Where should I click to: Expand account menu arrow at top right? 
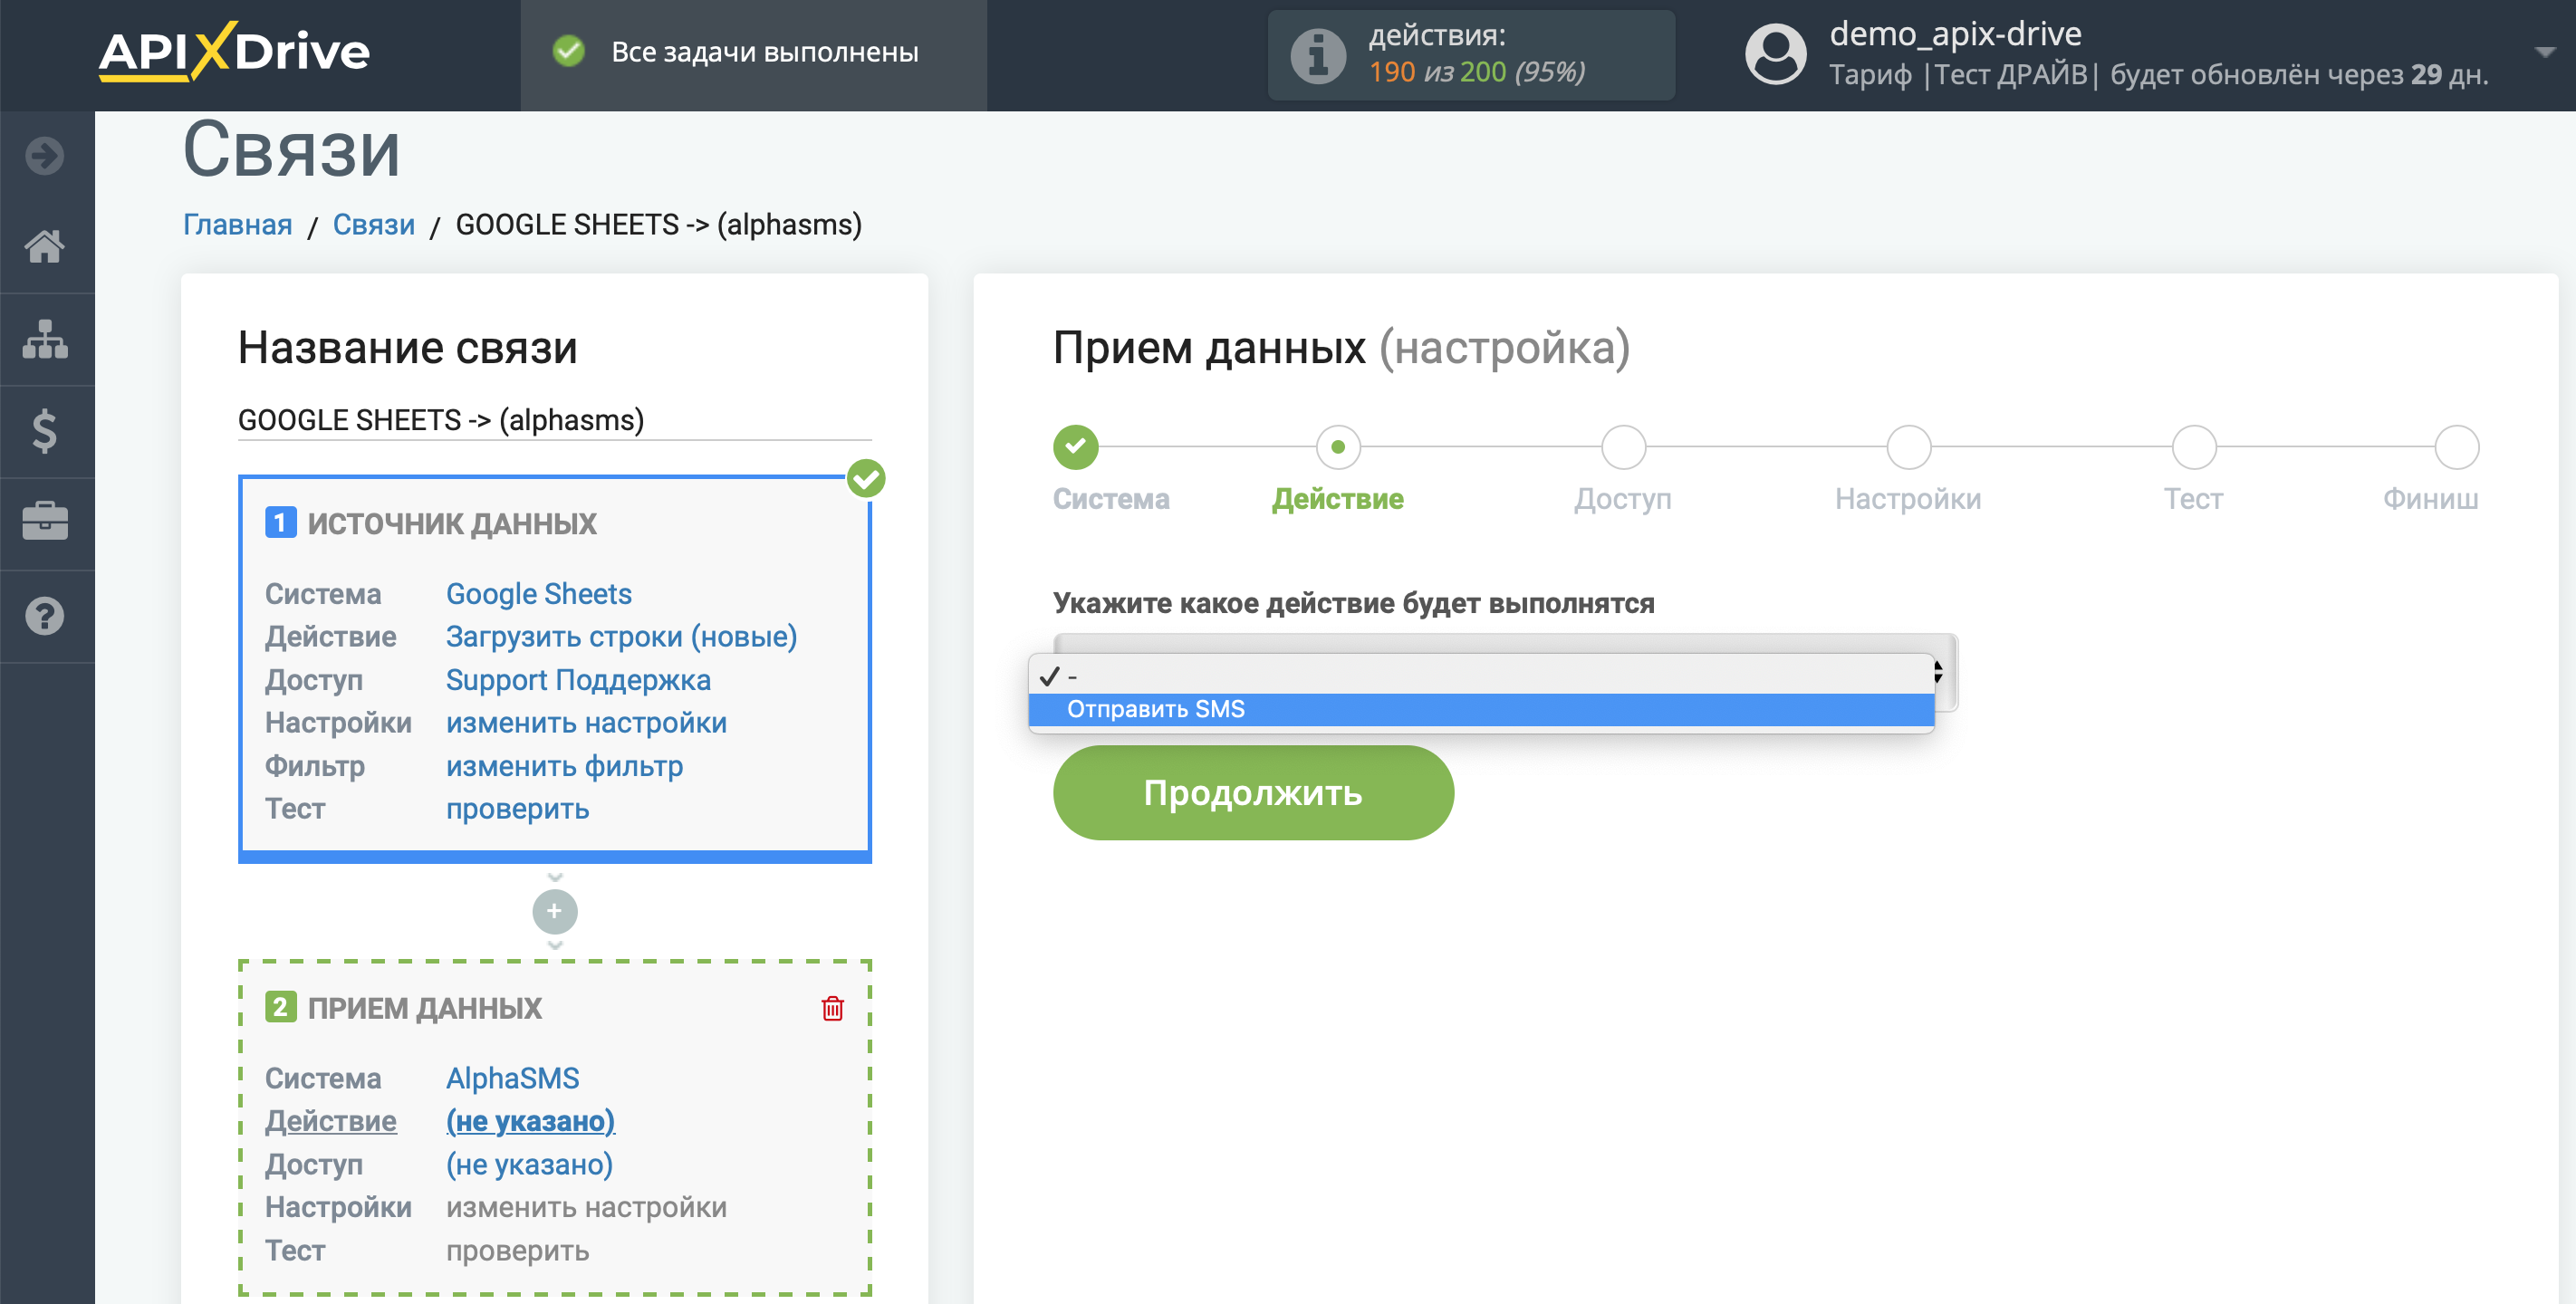pyautogui.click(x=2546, y=52)
